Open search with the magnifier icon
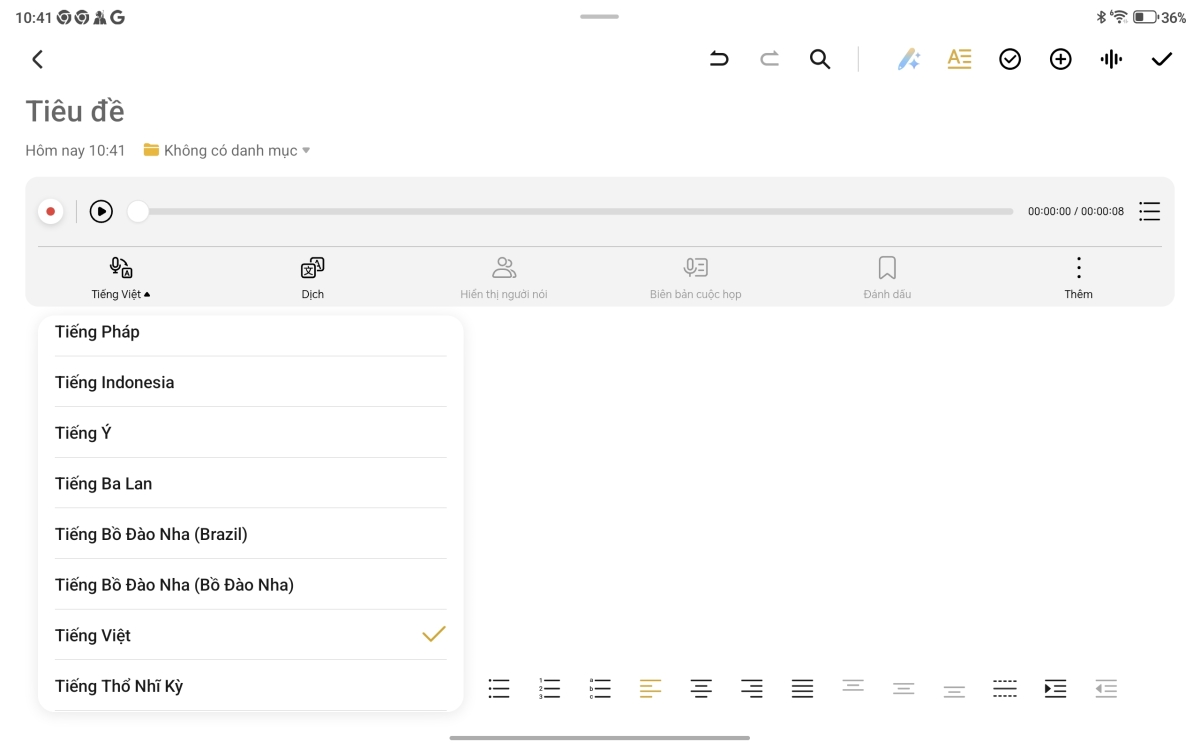1200x750 pixels. [820, 60]
